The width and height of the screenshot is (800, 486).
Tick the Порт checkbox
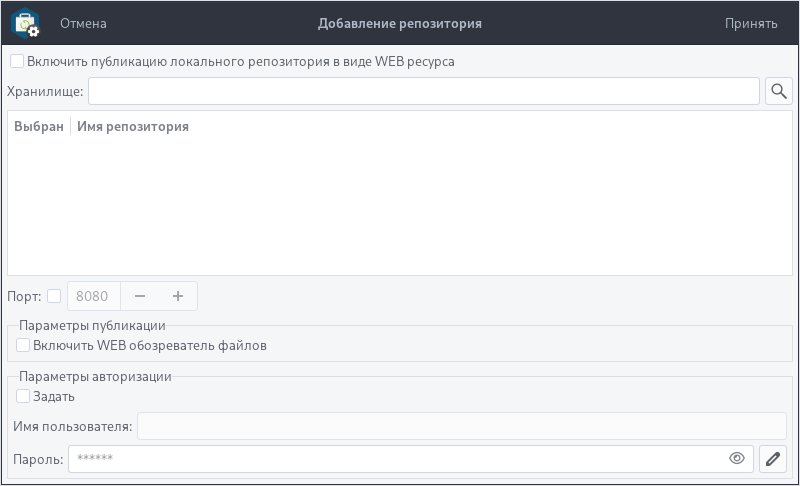point(54,296)
